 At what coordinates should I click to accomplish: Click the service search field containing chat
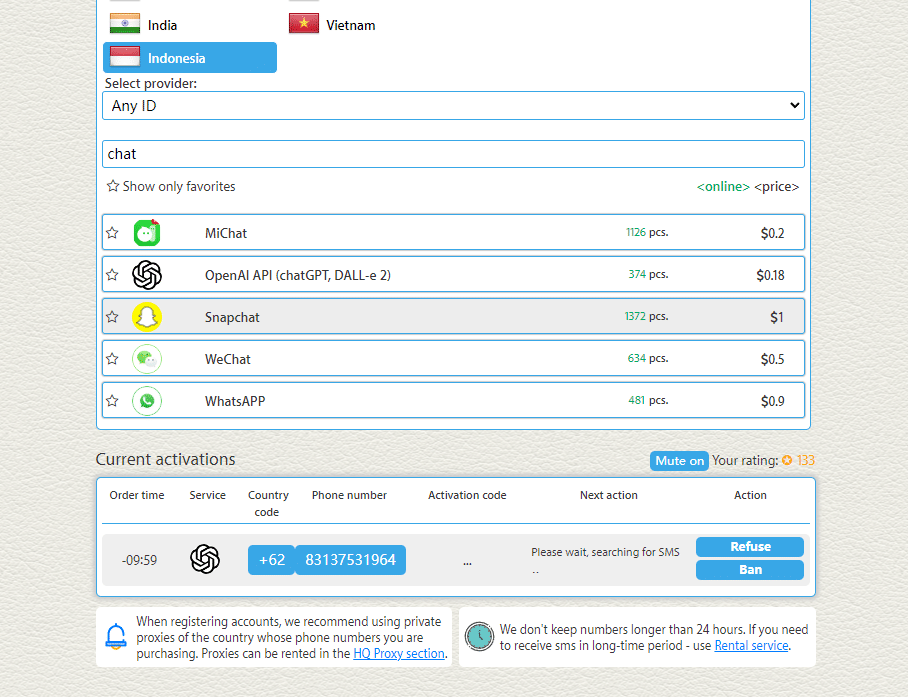[x=453, y=154]
